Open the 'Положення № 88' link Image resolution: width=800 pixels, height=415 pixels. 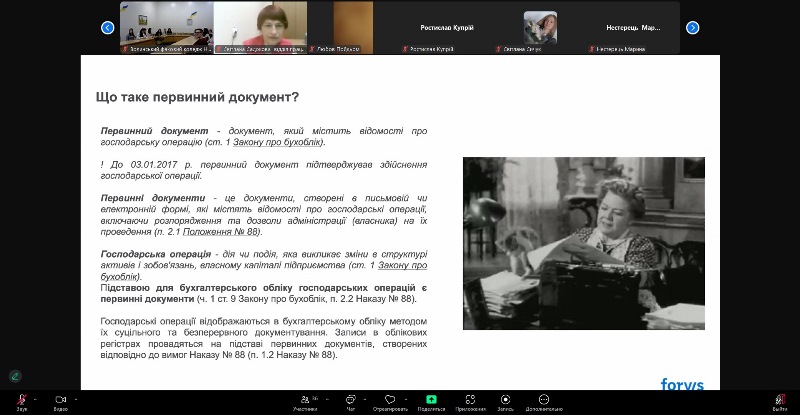[220, 232]
